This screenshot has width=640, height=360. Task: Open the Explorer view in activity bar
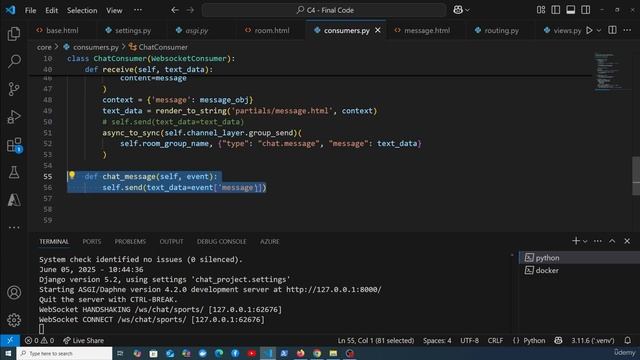coord(14,34)
